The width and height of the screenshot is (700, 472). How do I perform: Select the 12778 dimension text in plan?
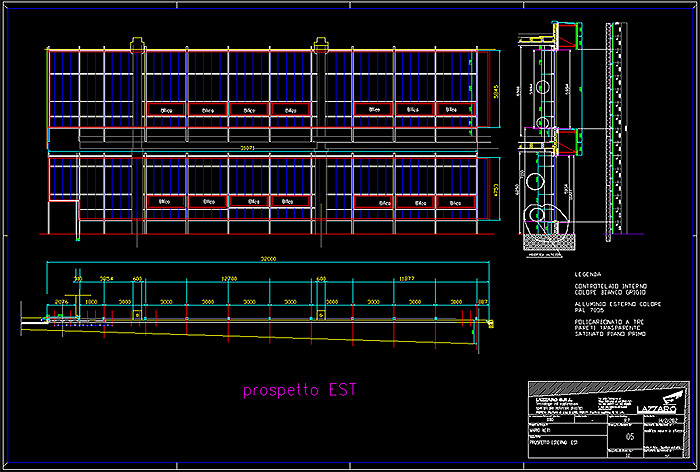[x=229, y=279]
